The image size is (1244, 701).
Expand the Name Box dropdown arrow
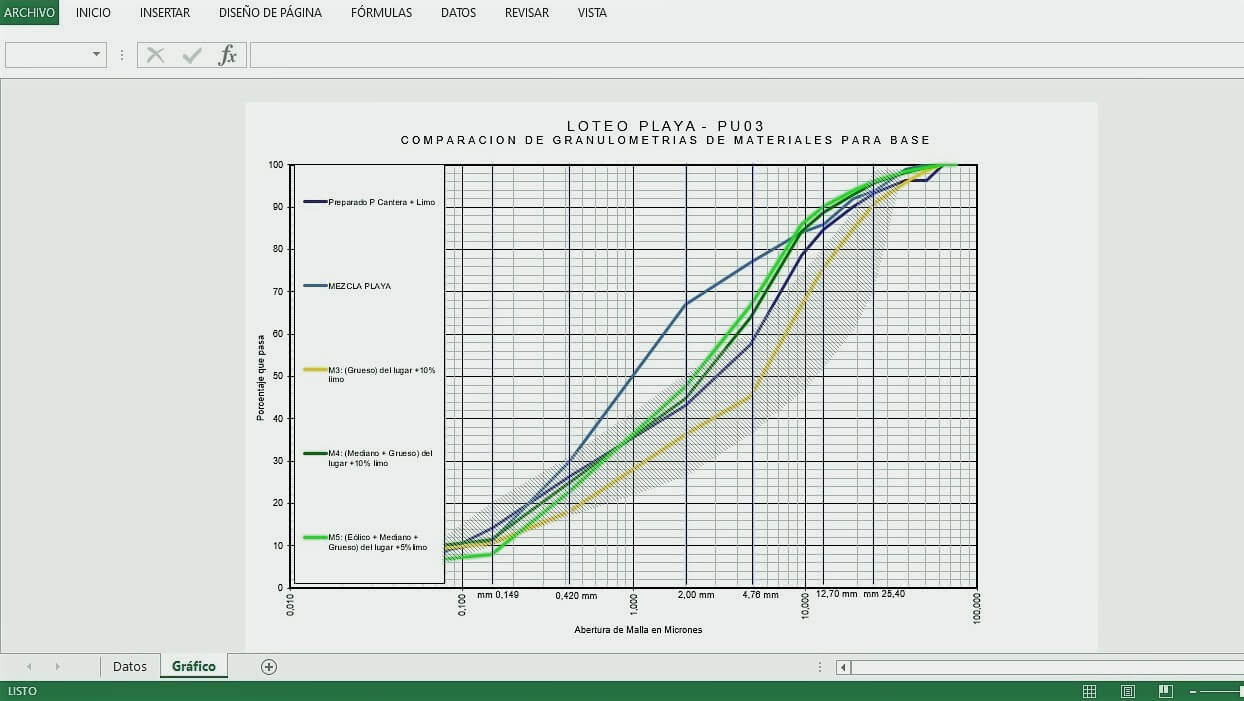coord(97,55)
